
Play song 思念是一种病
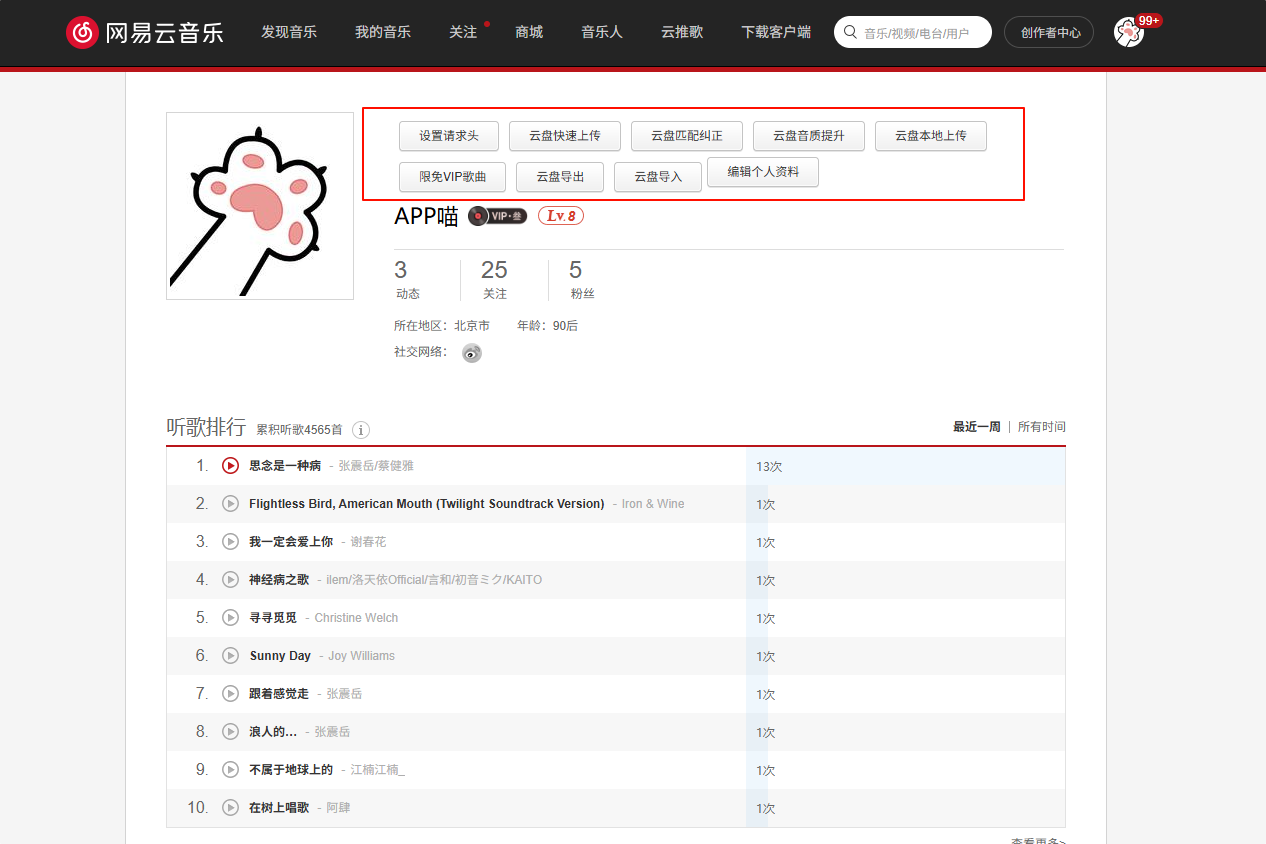tap(230, 465)
